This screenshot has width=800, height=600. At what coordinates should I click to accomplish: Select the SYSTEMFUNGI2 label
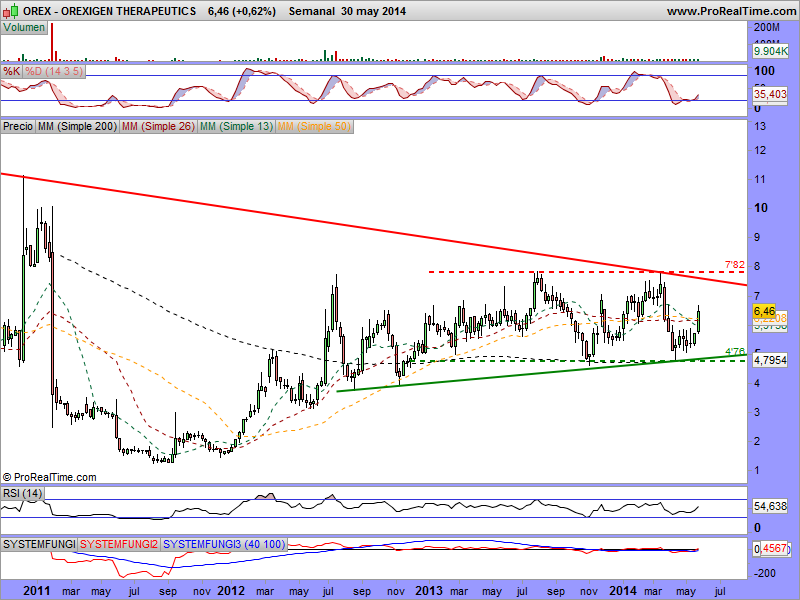119,544
